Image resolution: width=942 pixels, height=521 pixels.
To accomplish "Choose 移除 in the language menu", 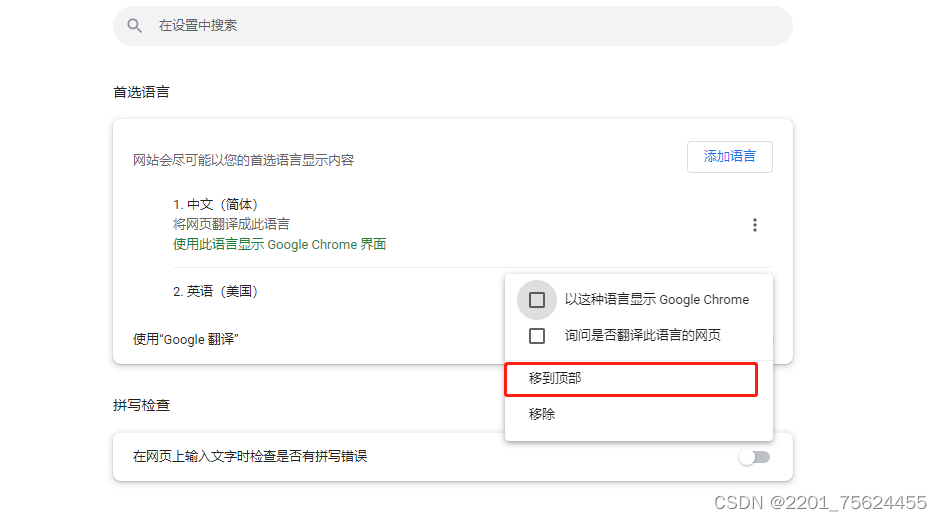I will pyautogui.click(x=639, y=414).
